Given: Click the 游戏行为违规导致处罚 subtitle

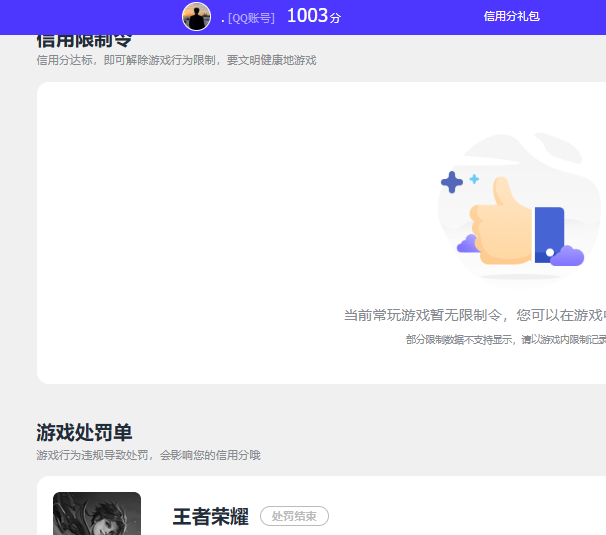Looking at the screenshot, I should 148,455.
